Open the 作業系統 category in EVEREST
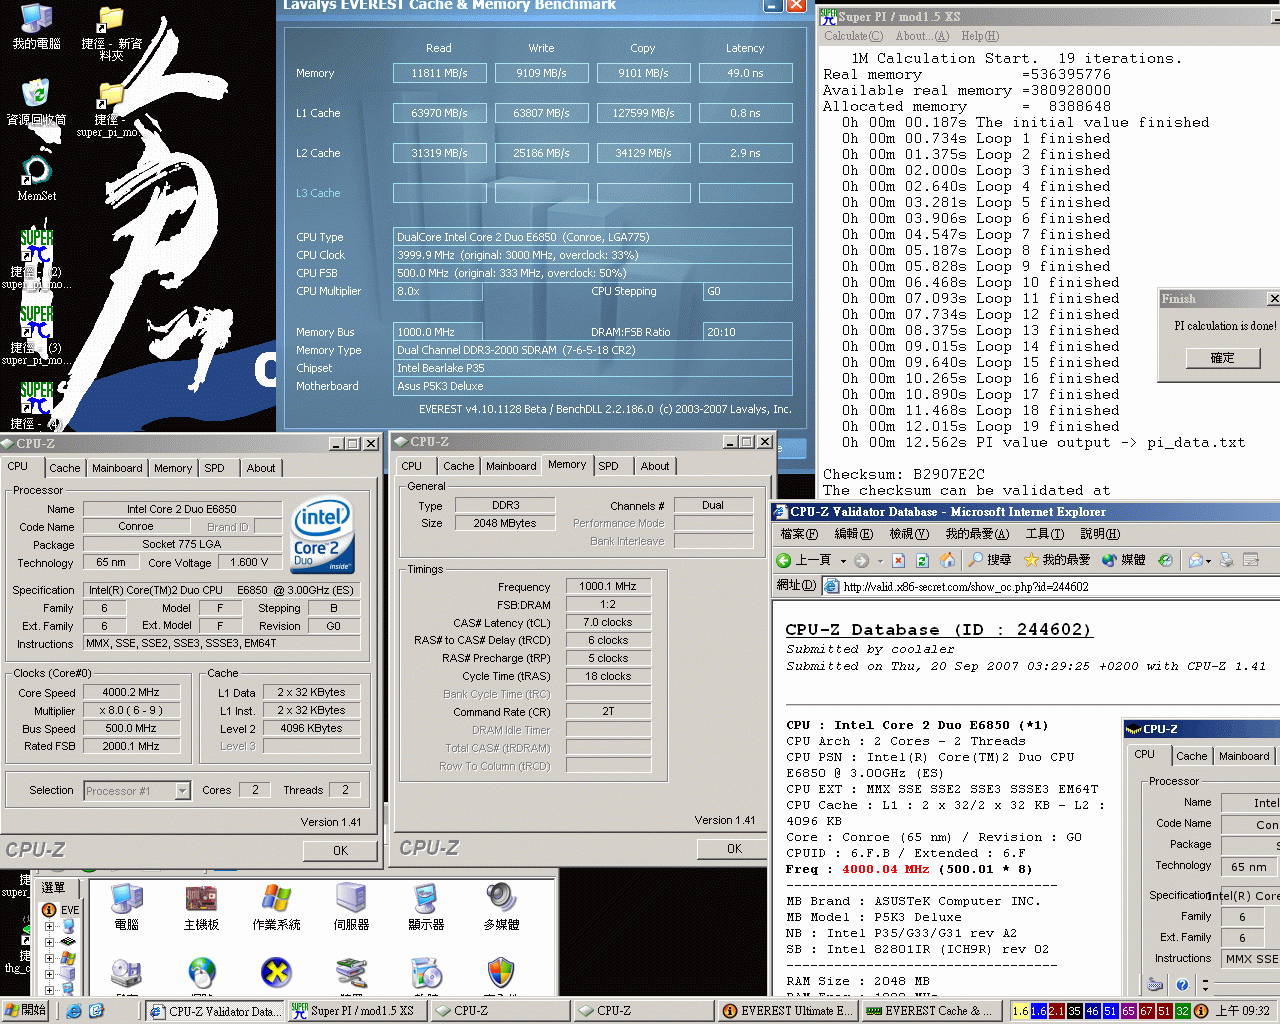 tap(277, 906)
